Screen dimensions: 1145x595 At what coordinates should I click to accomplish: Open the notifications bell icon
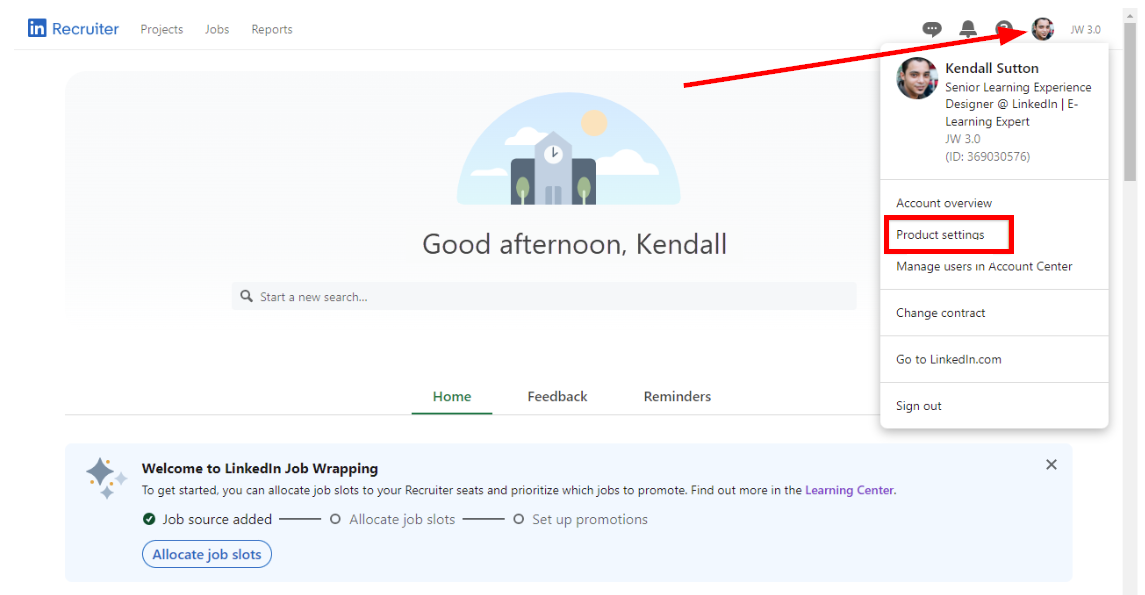[968, 29]
